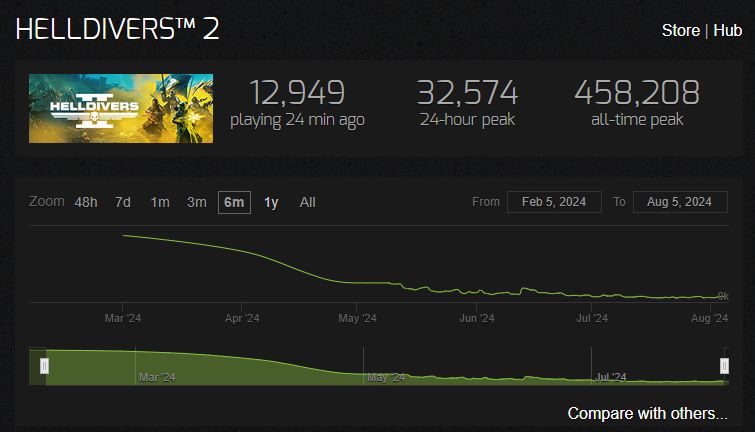This screenshot has width=755, height=432.
Task: Click the Mar '24 marker in navigator
Action: pos(157,377)
